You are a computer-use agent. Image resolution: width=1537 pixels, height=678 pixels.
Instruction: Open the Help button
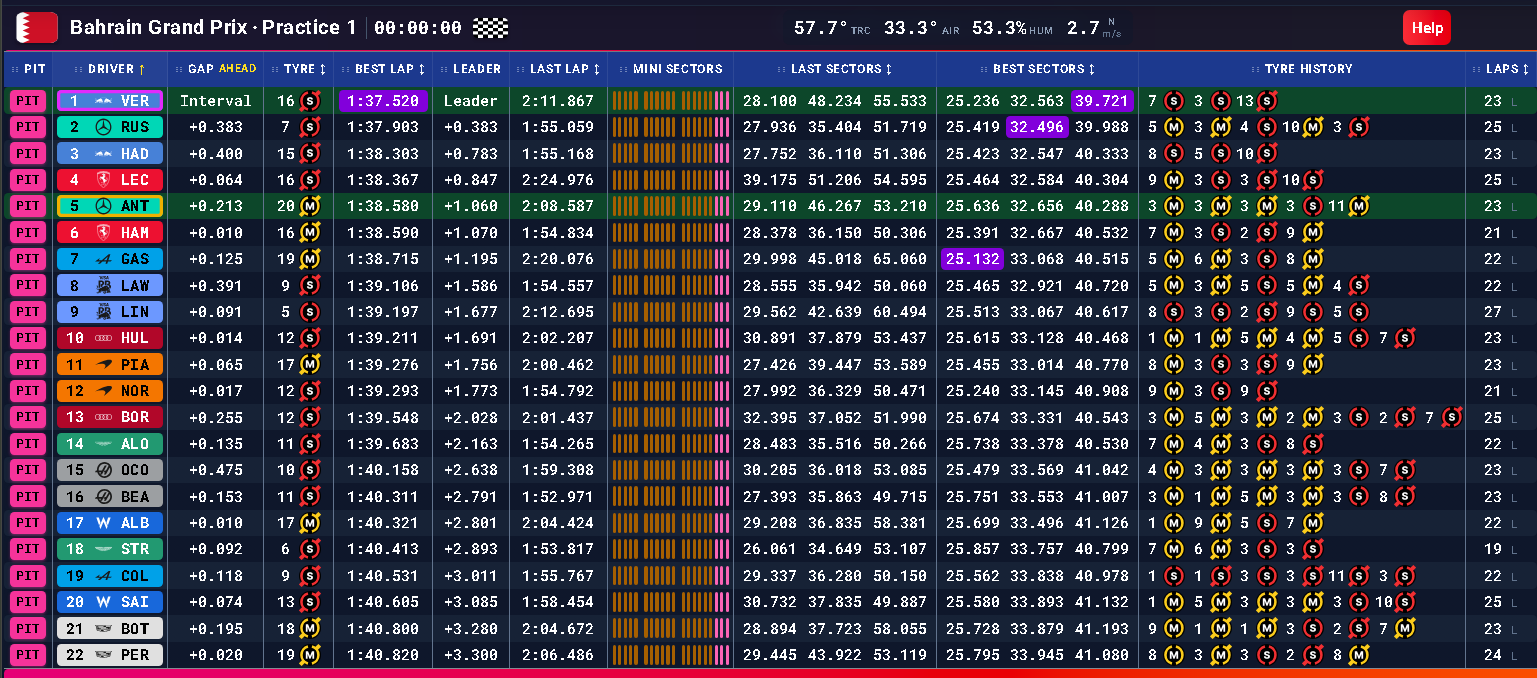click(1427, 28)
